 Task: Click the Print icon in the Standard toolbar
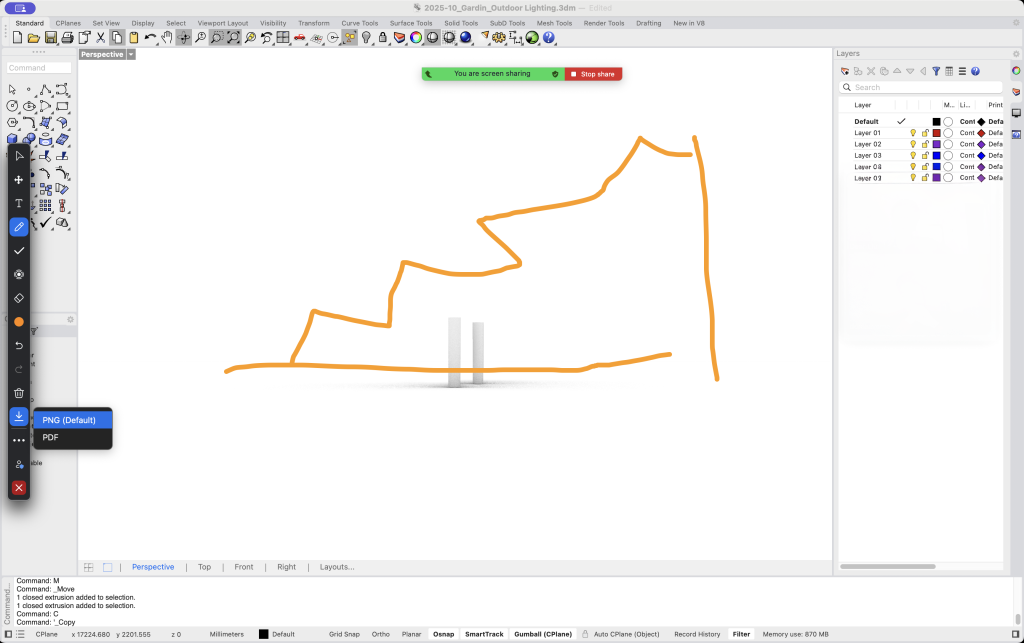[x=67, y=38]
